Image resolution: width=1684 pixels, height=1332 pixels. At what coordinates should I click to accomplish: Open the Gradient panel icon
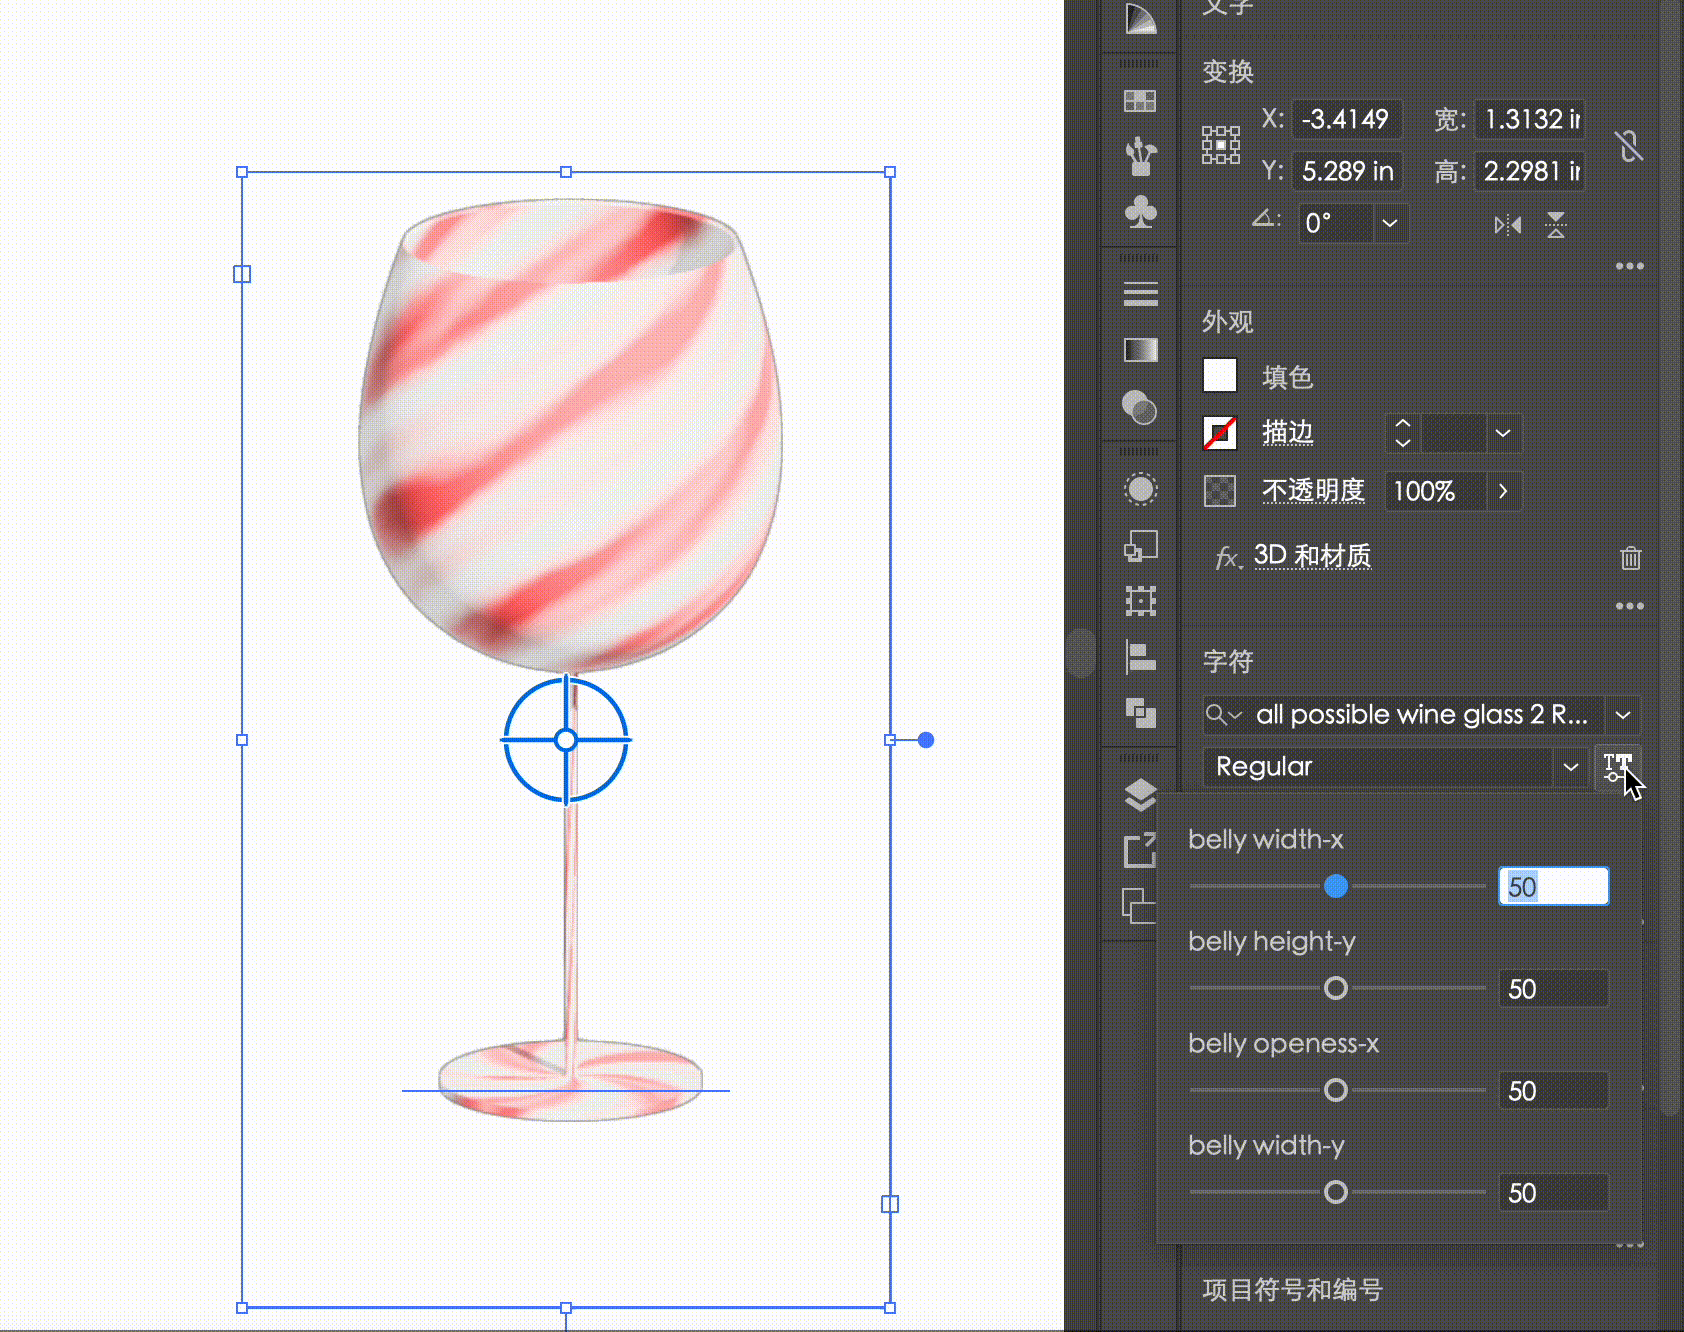coord(1140,350)
